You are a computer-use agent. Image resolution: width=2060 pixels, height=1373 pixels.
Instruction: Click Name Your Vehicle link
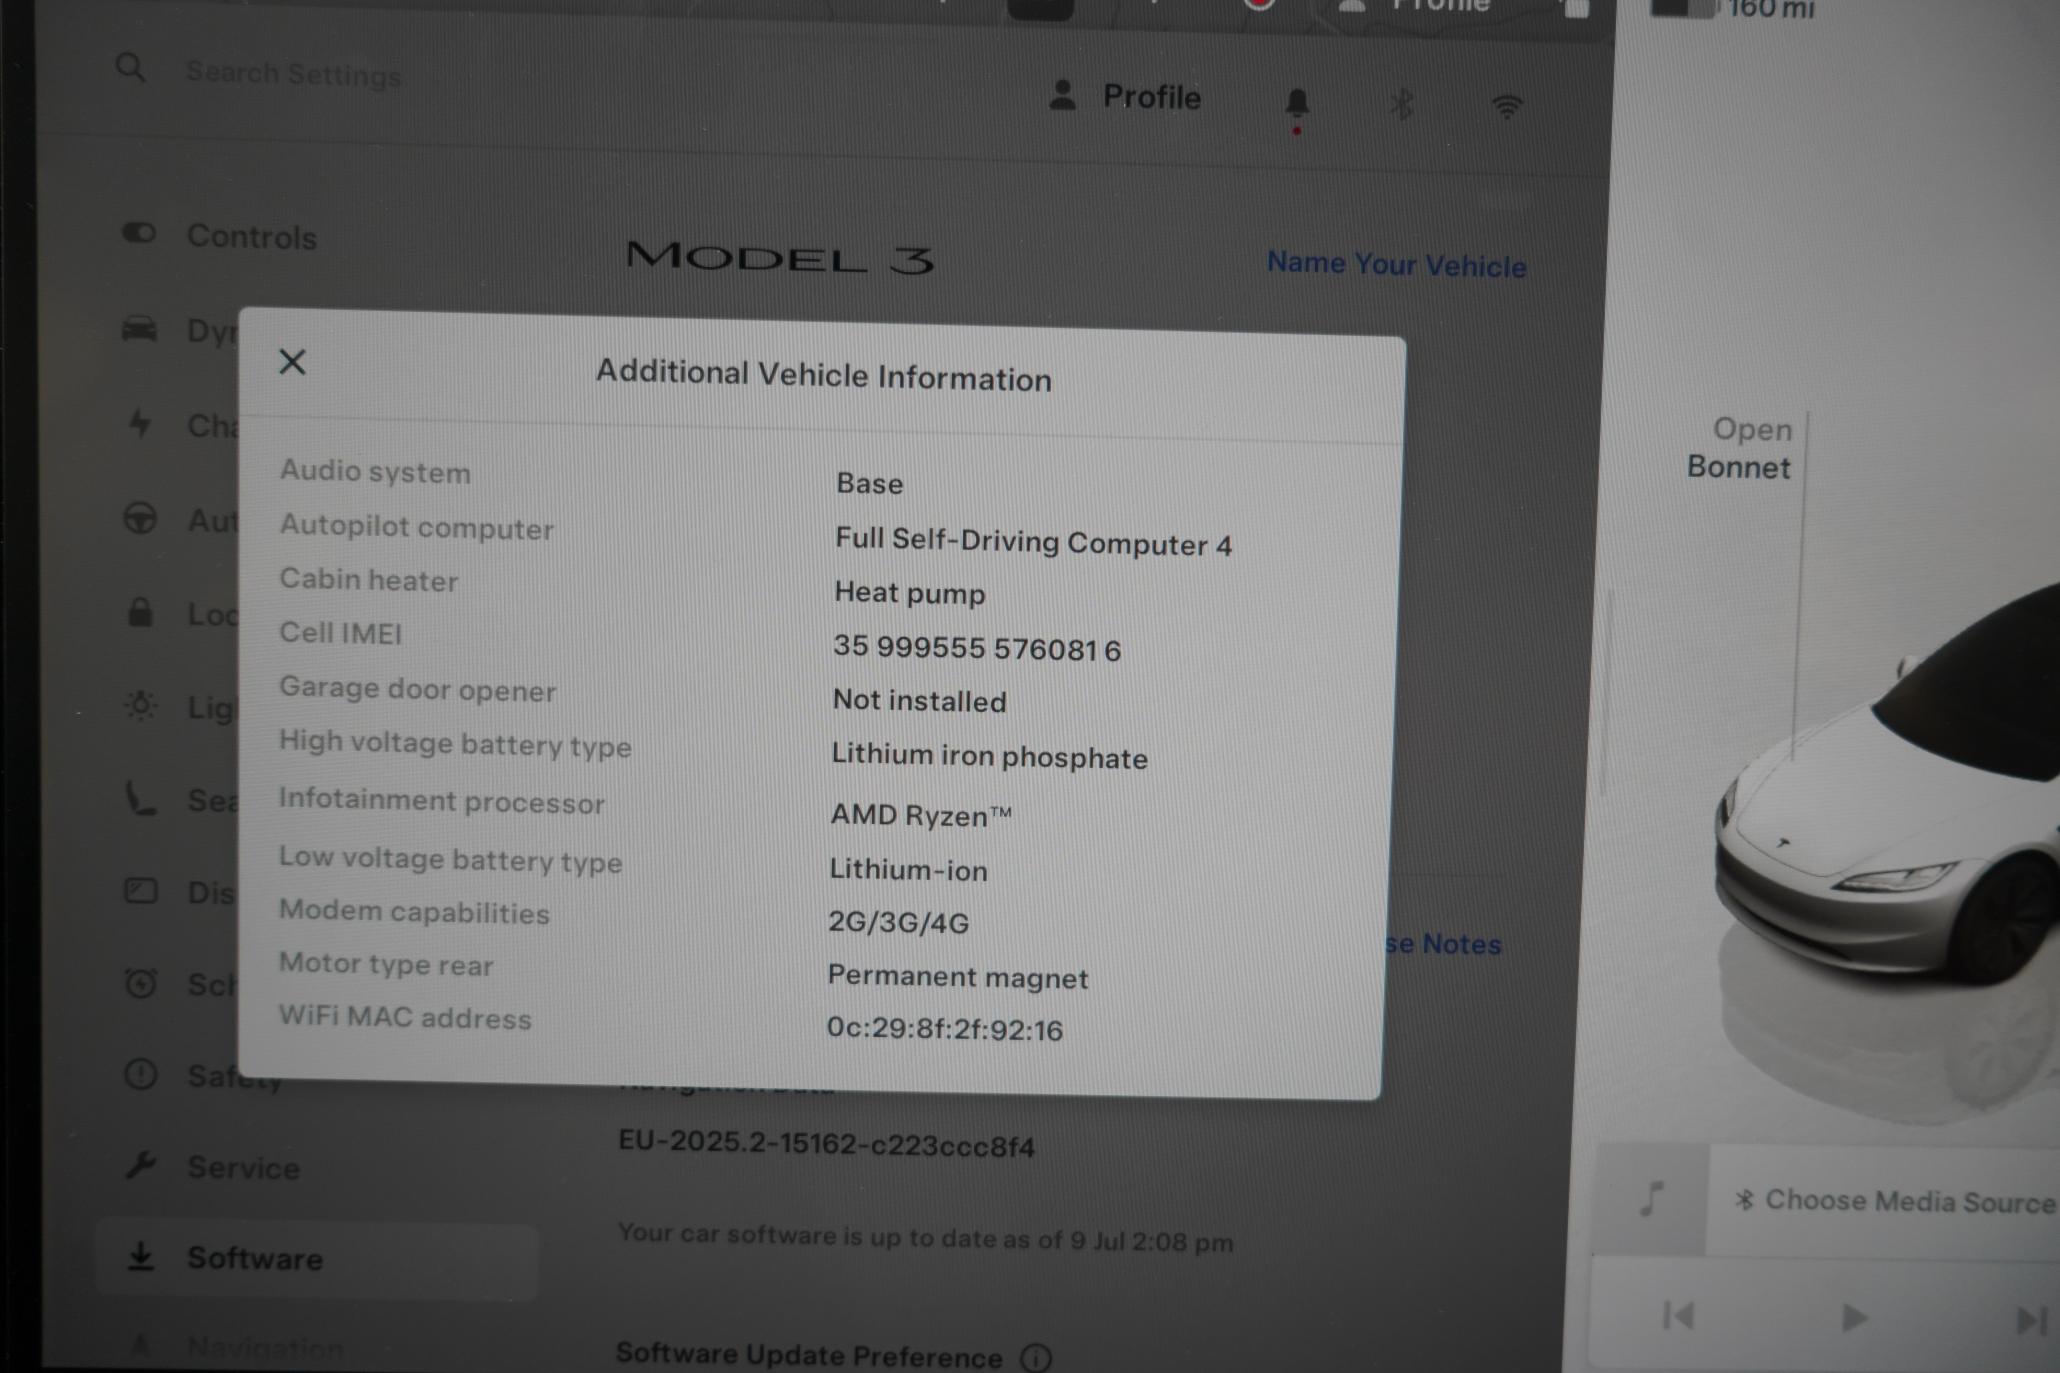click(x=1396, y=265)
